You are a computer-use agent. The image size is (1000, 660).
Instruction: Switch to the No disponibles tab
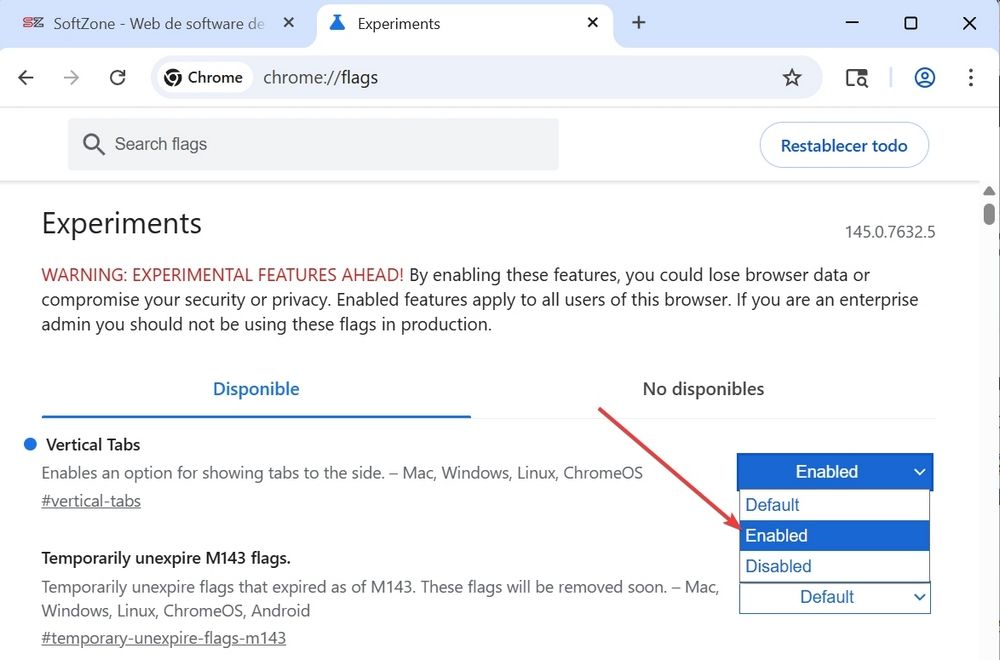(703, 389)
